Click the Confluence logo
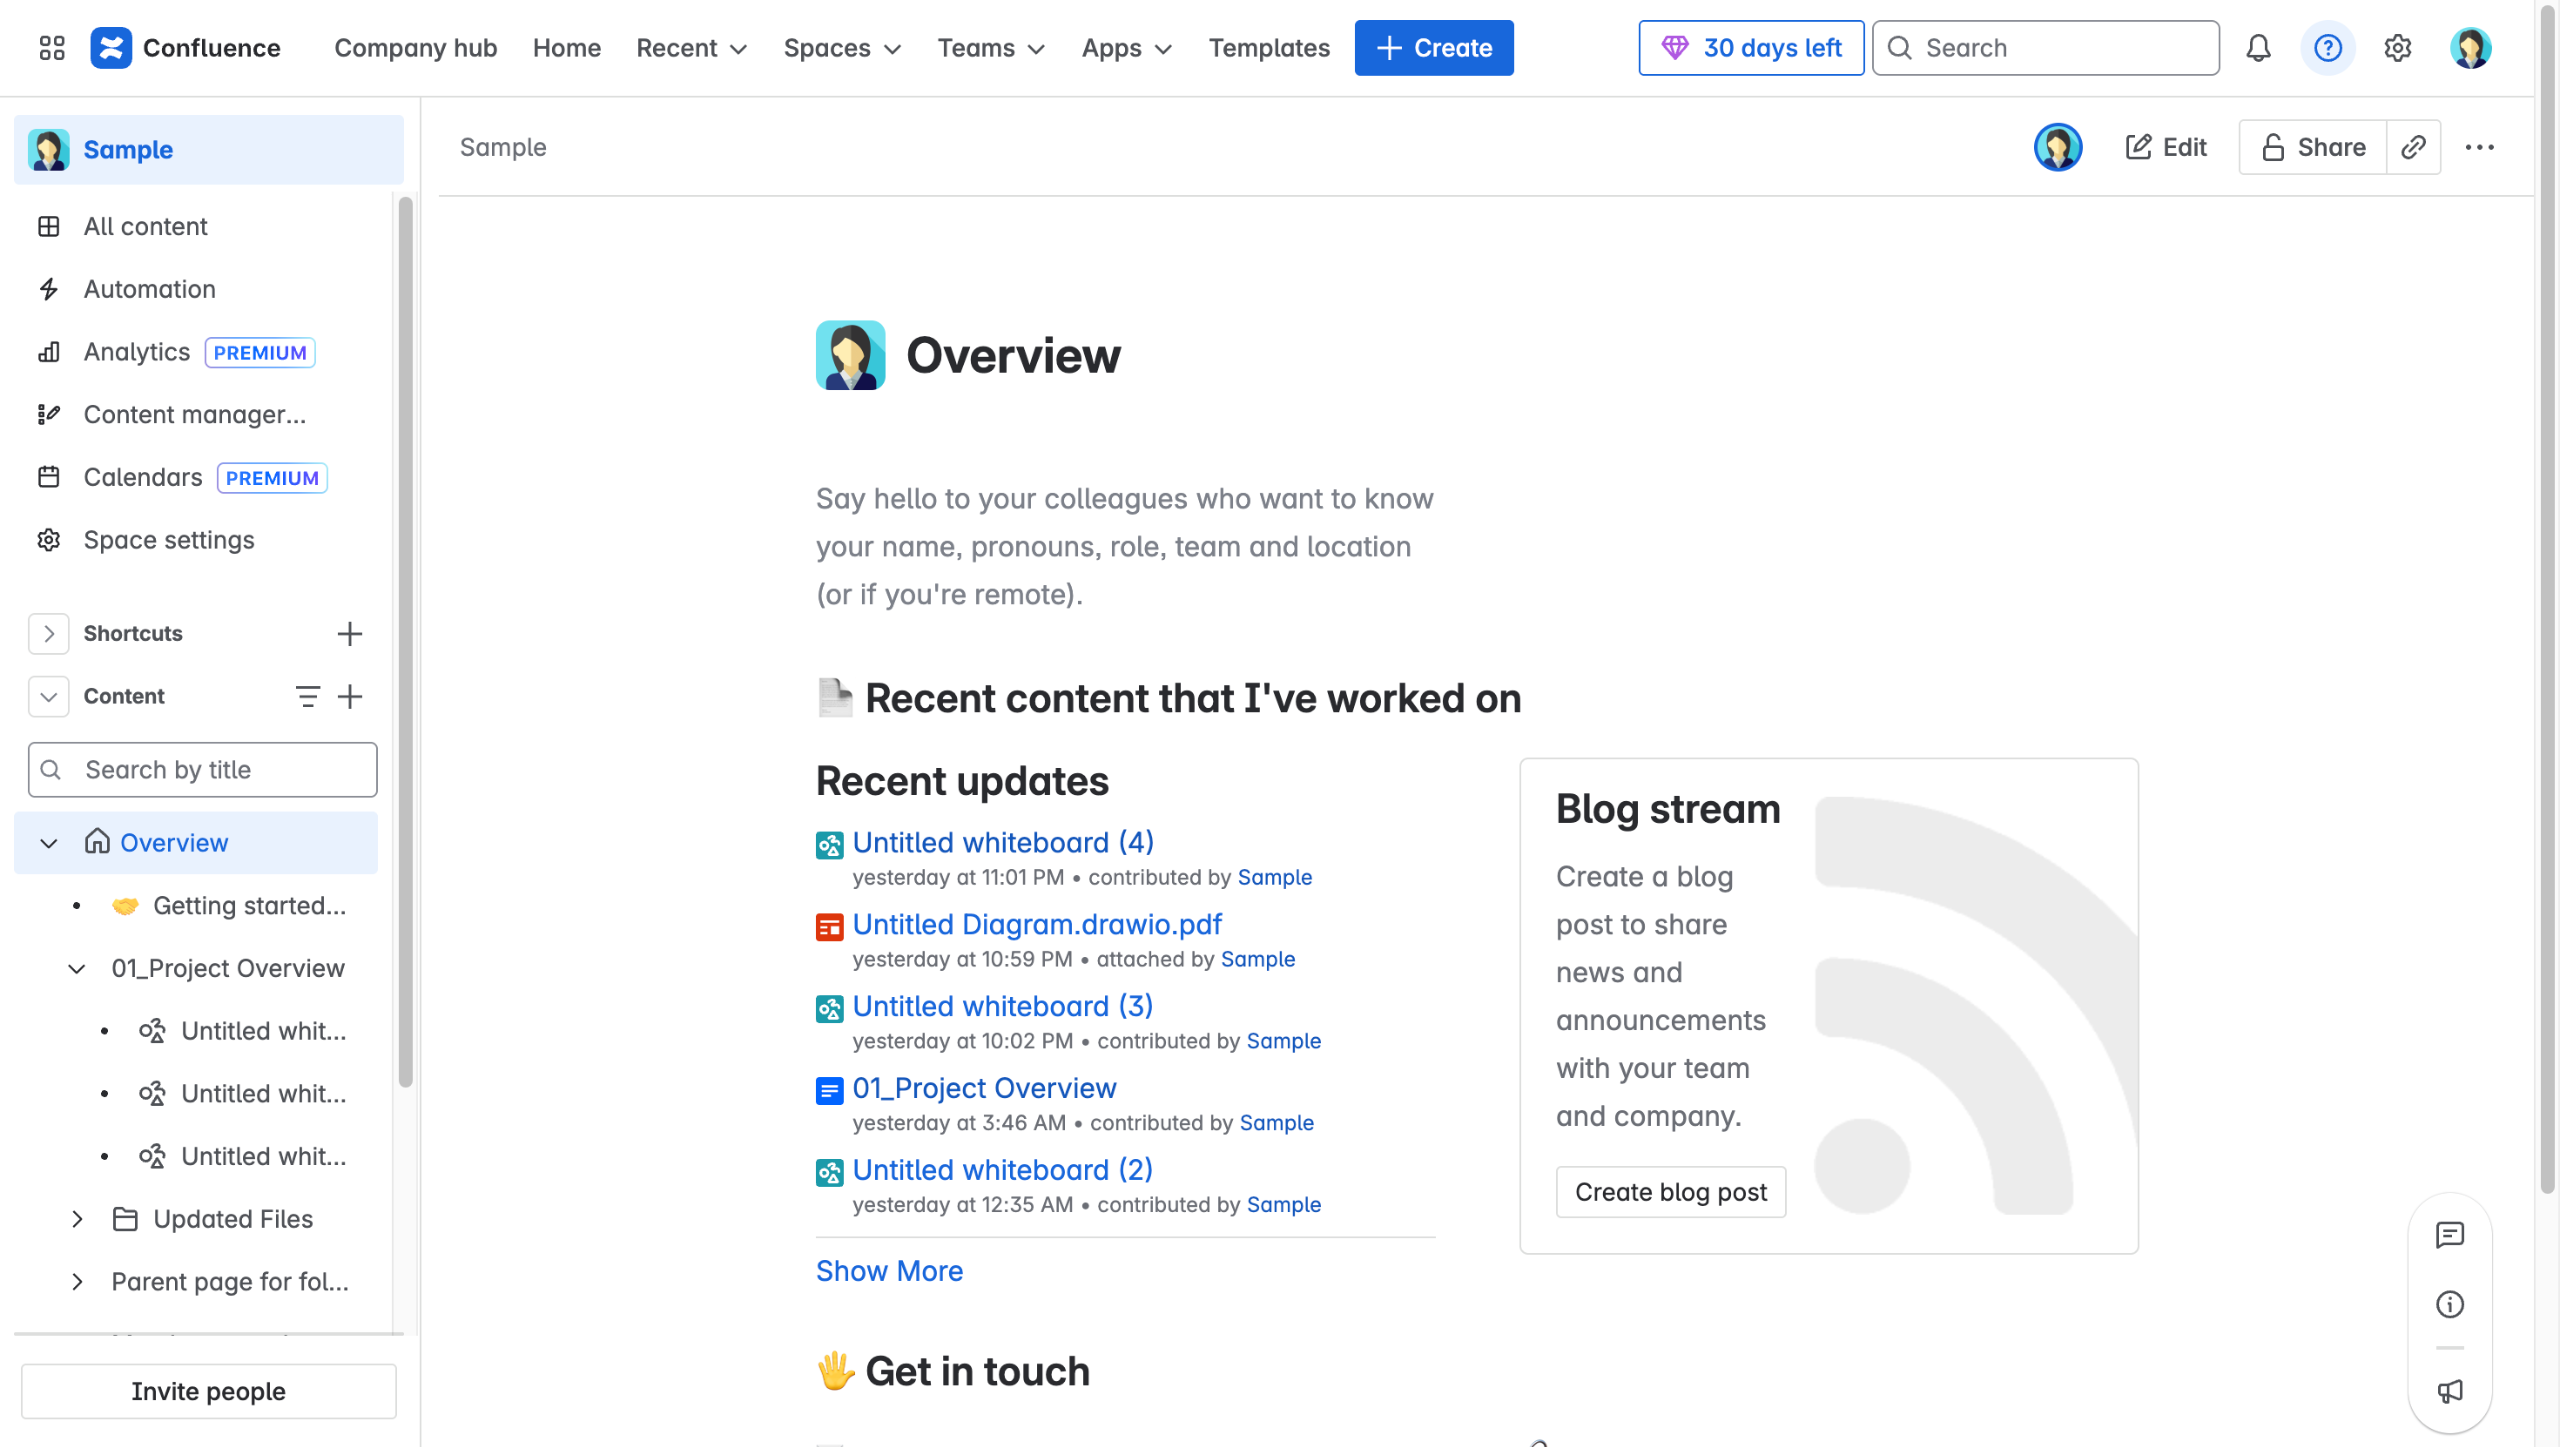Viewport: 2560px width, 1447px height. point(185,48)
